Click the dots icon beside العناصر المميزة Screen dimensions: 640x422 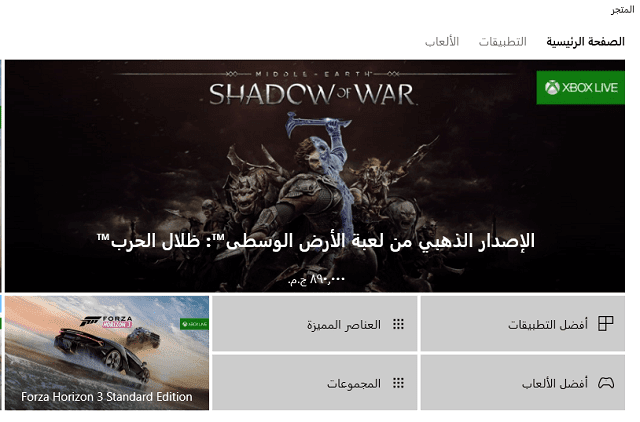coord(398,324)
